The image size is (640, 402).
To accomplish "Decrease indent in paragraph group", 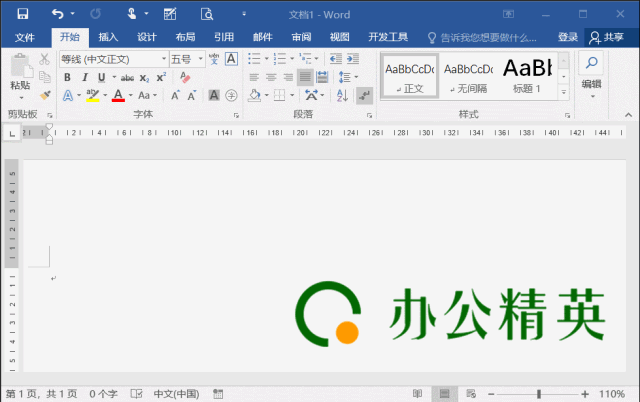I will pos(336,59).
